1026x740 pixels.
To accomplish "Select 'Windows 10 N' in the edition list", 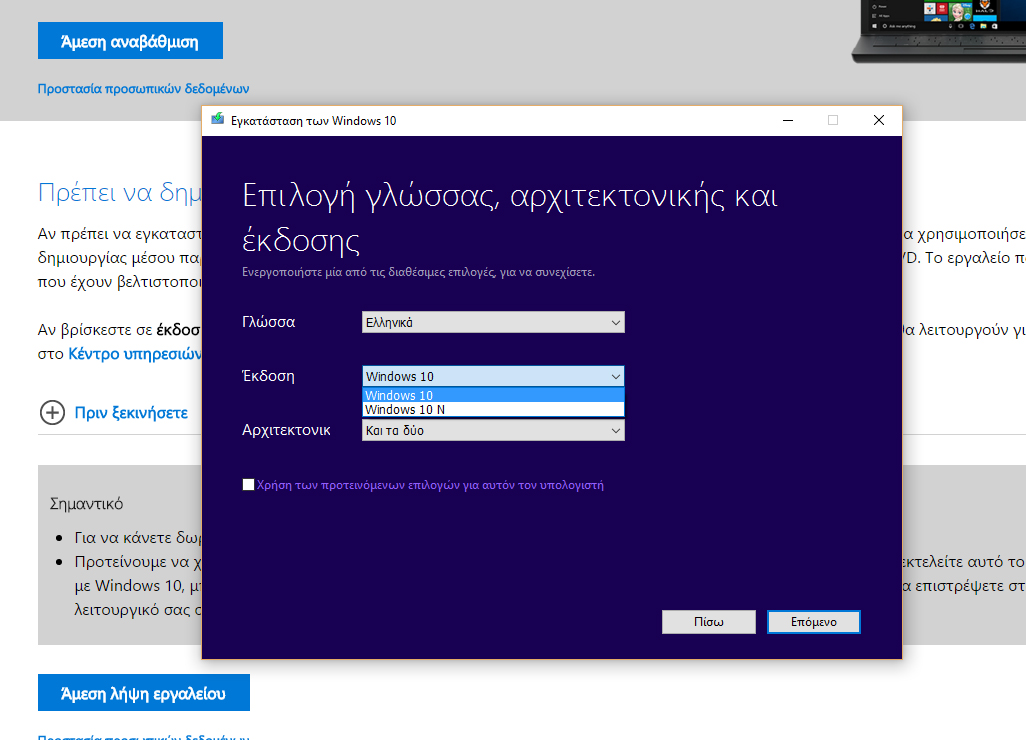I will 493,410.
